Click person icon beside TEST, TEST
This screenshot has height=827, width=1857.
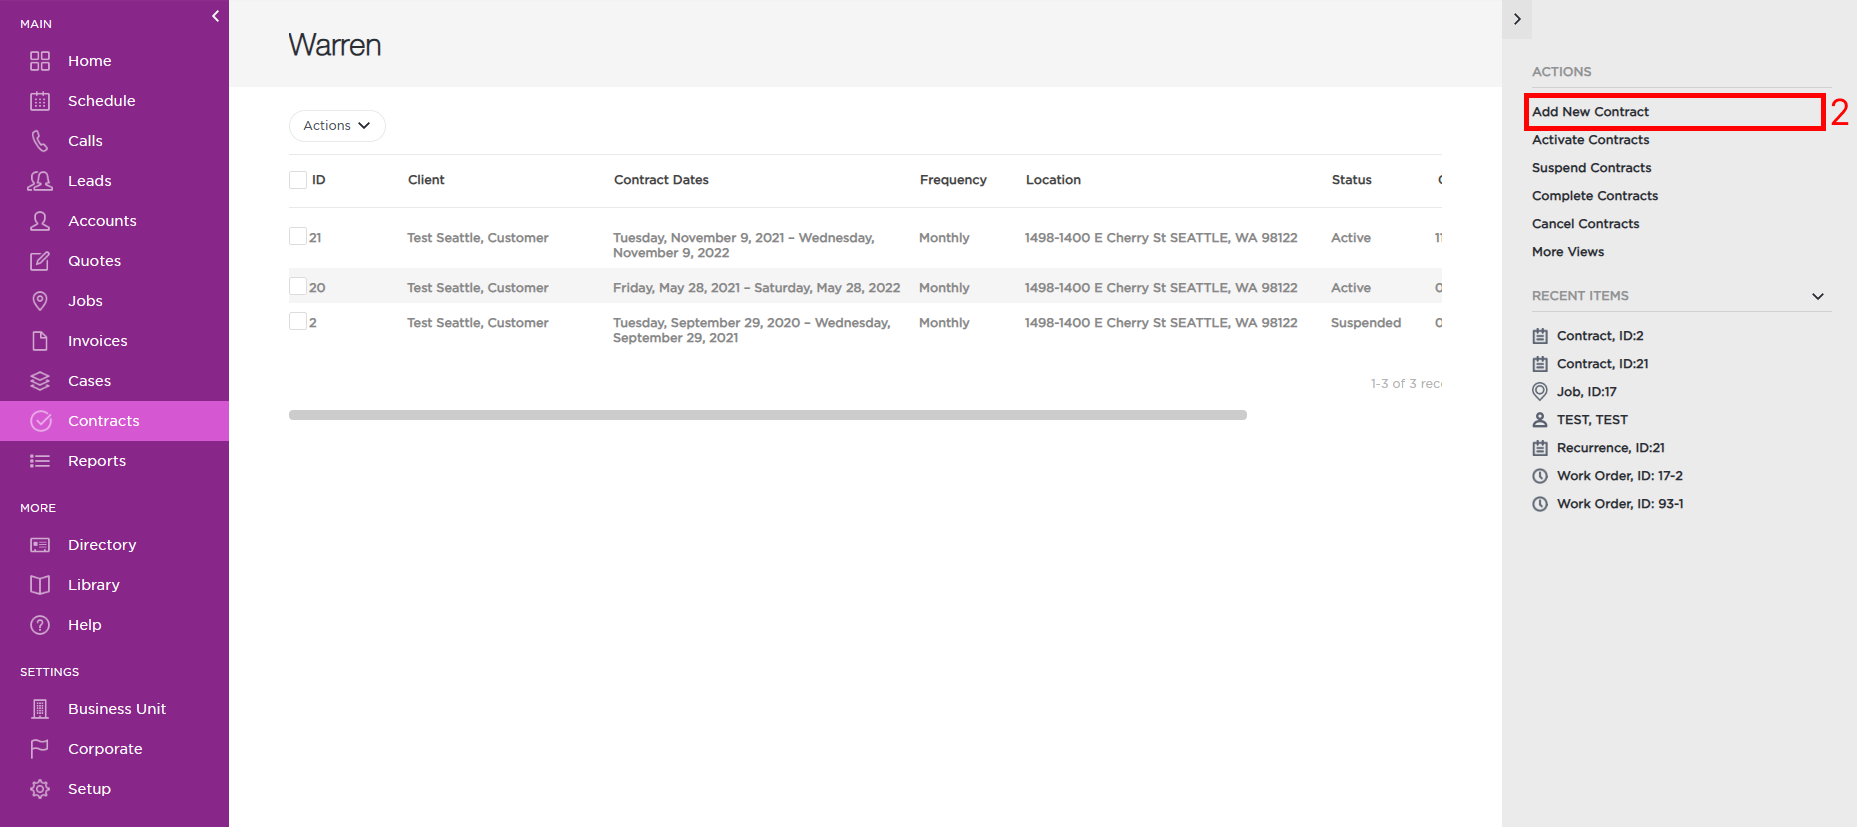1540,420
